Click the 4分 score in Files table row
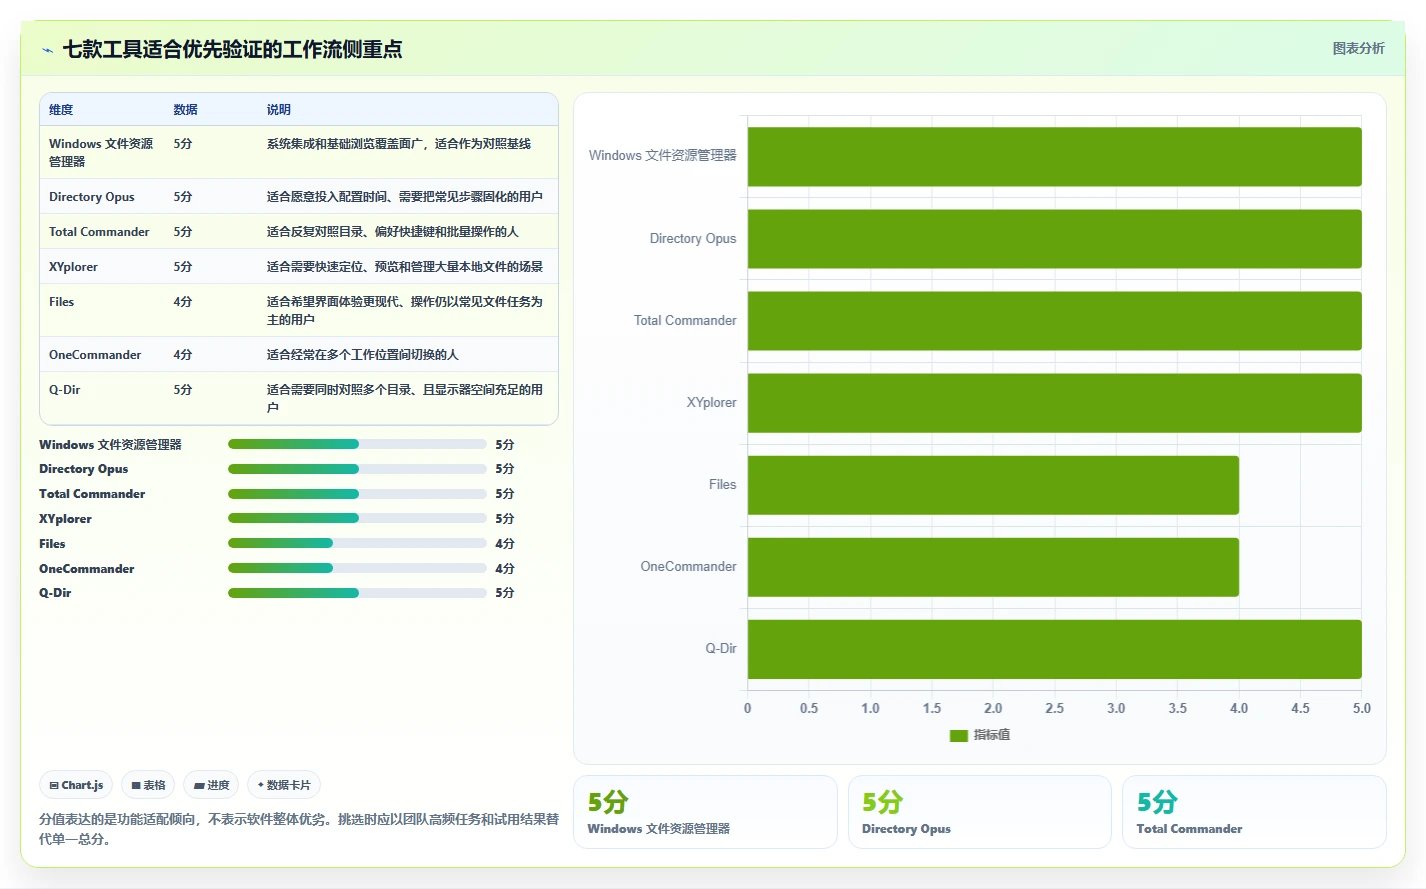This screenshot has width=1426, height=889. coord(182,302)
